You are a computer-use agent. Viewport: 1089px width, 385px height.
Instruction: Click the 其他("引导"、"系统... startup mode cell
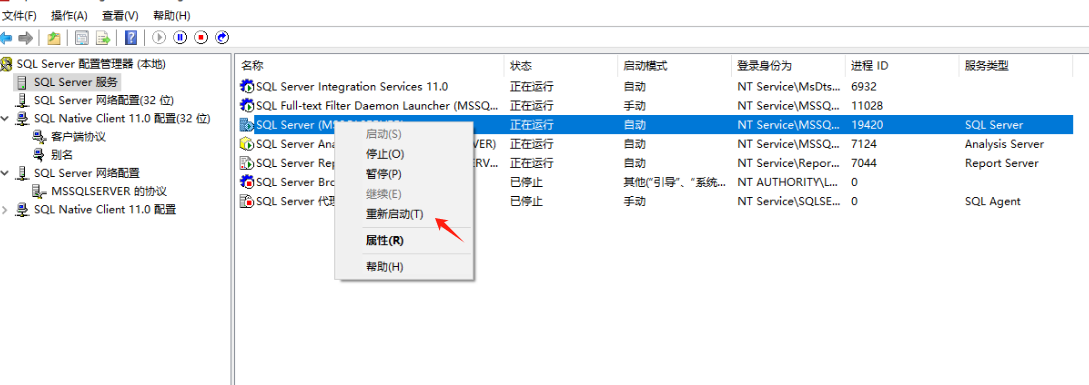pyautogui.click(x=675, y=182)
